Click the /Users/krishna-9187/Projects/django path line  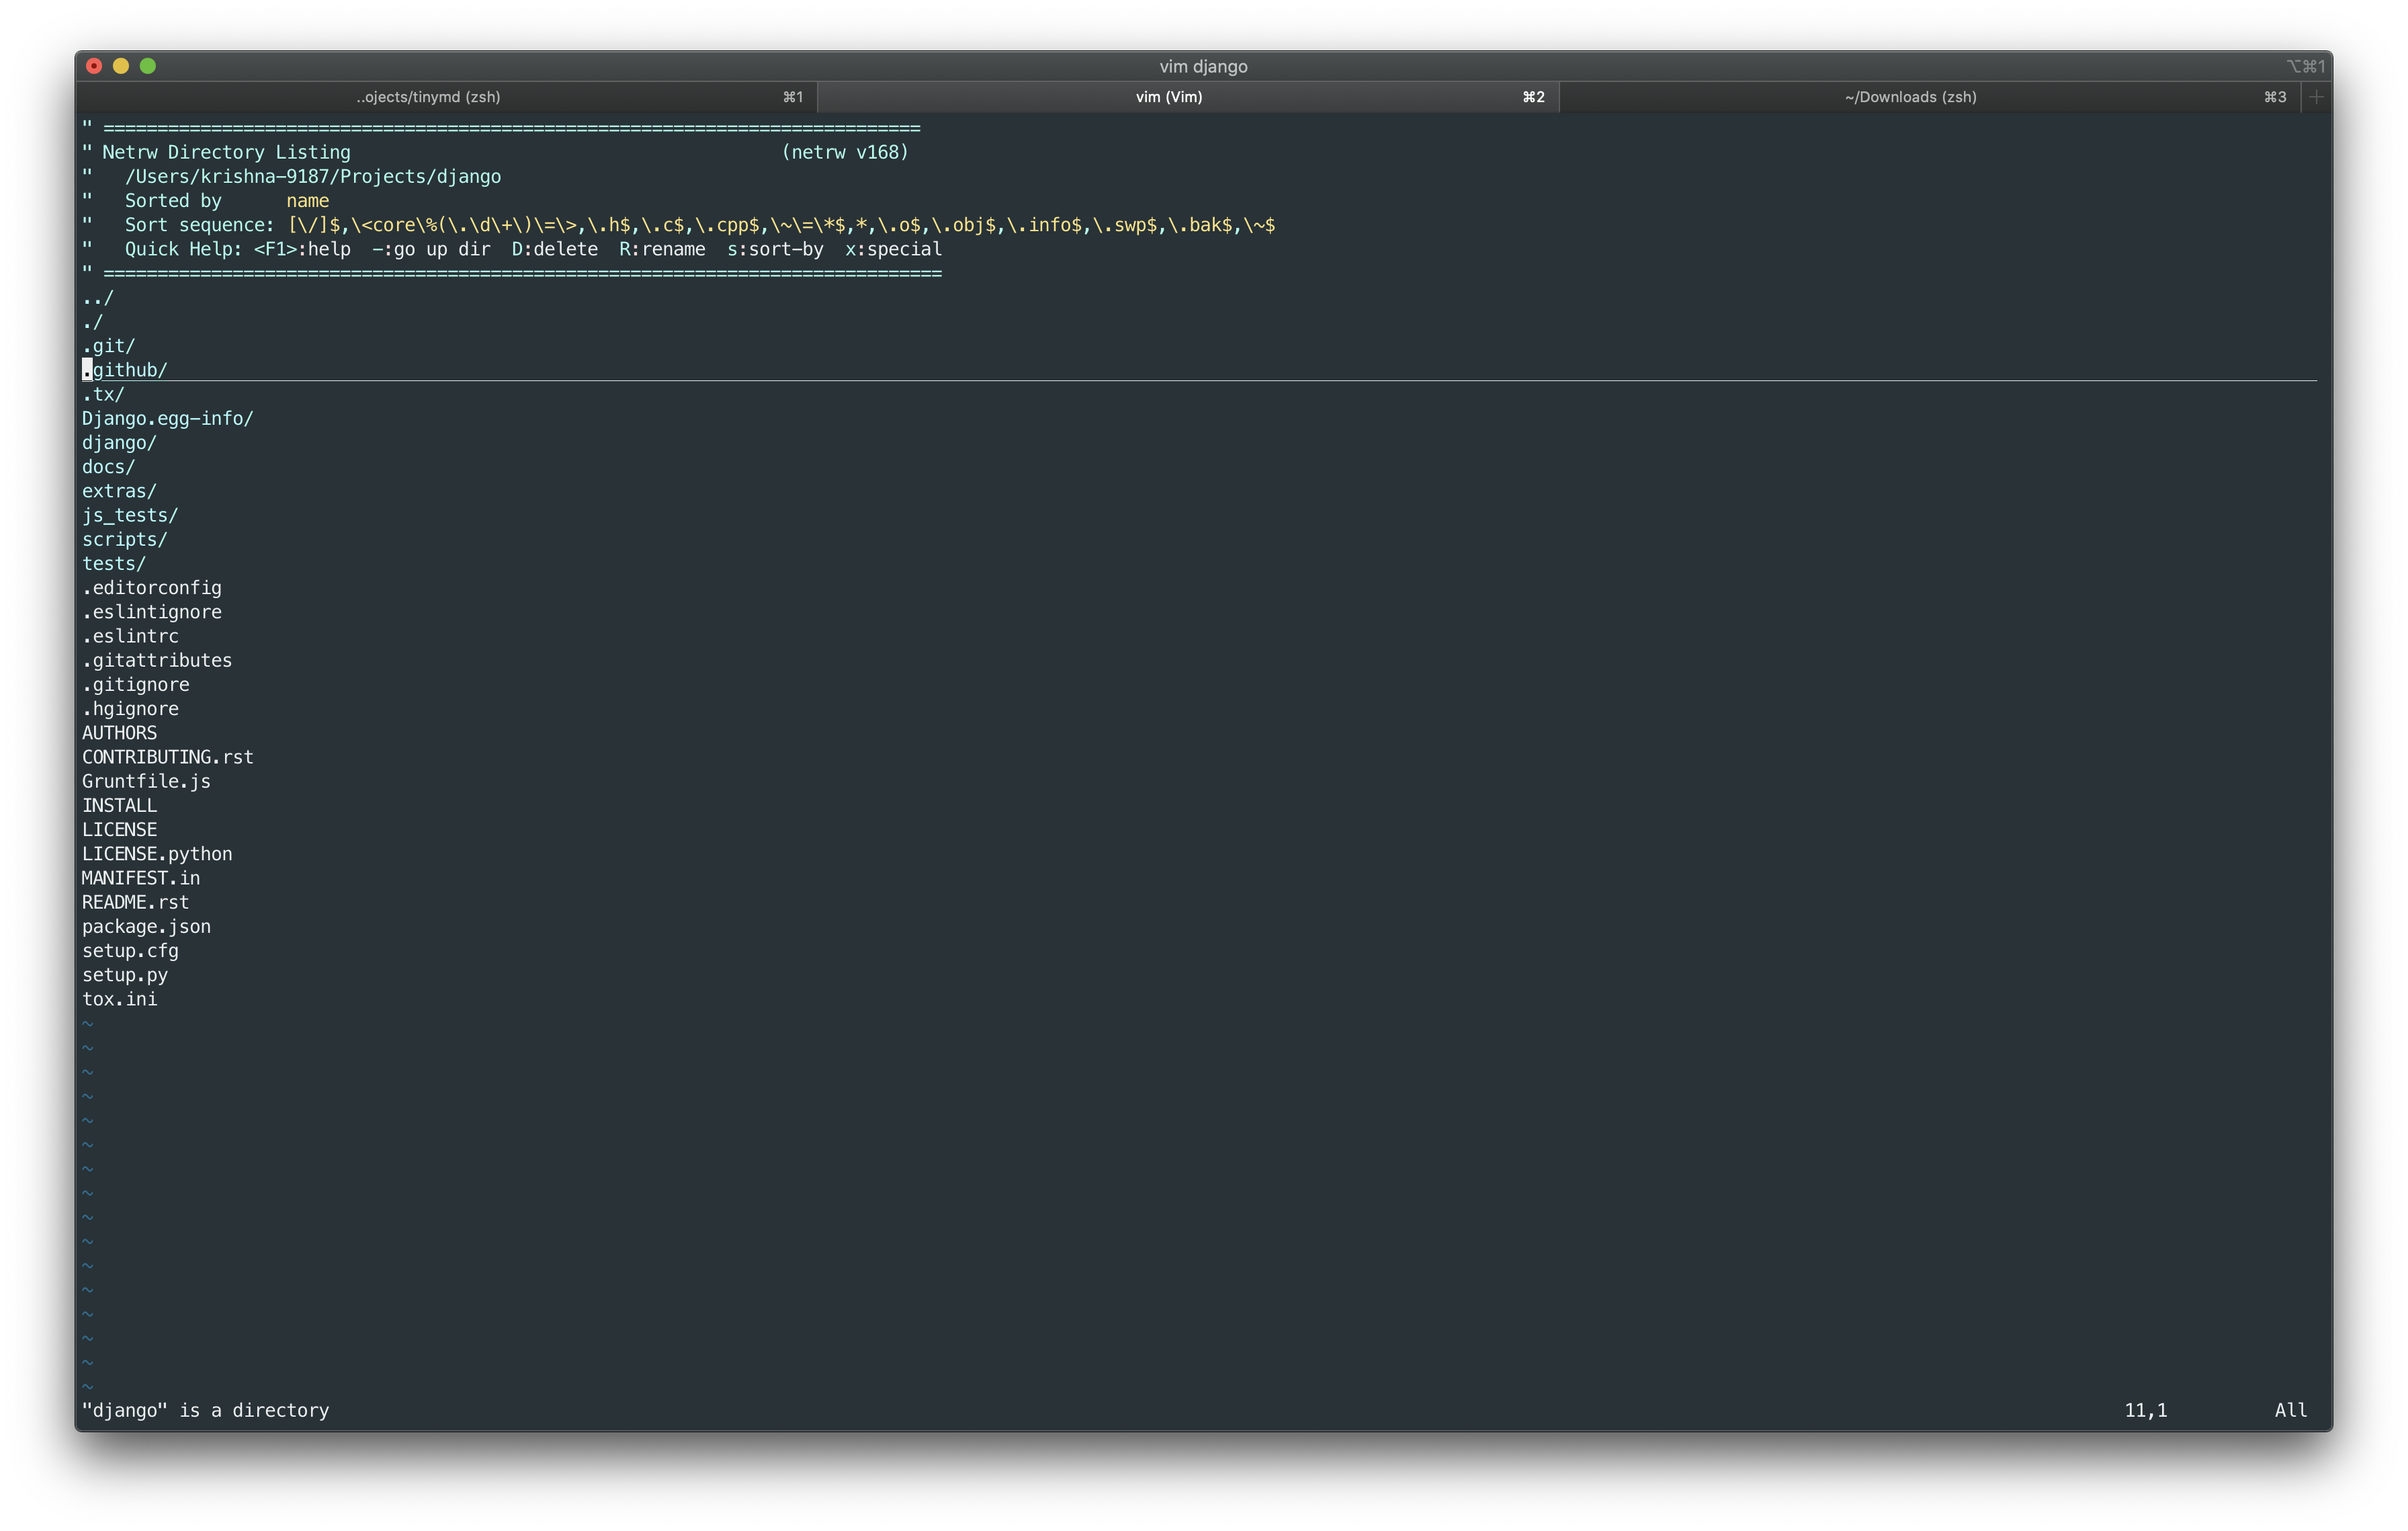[x=313, y=176]
